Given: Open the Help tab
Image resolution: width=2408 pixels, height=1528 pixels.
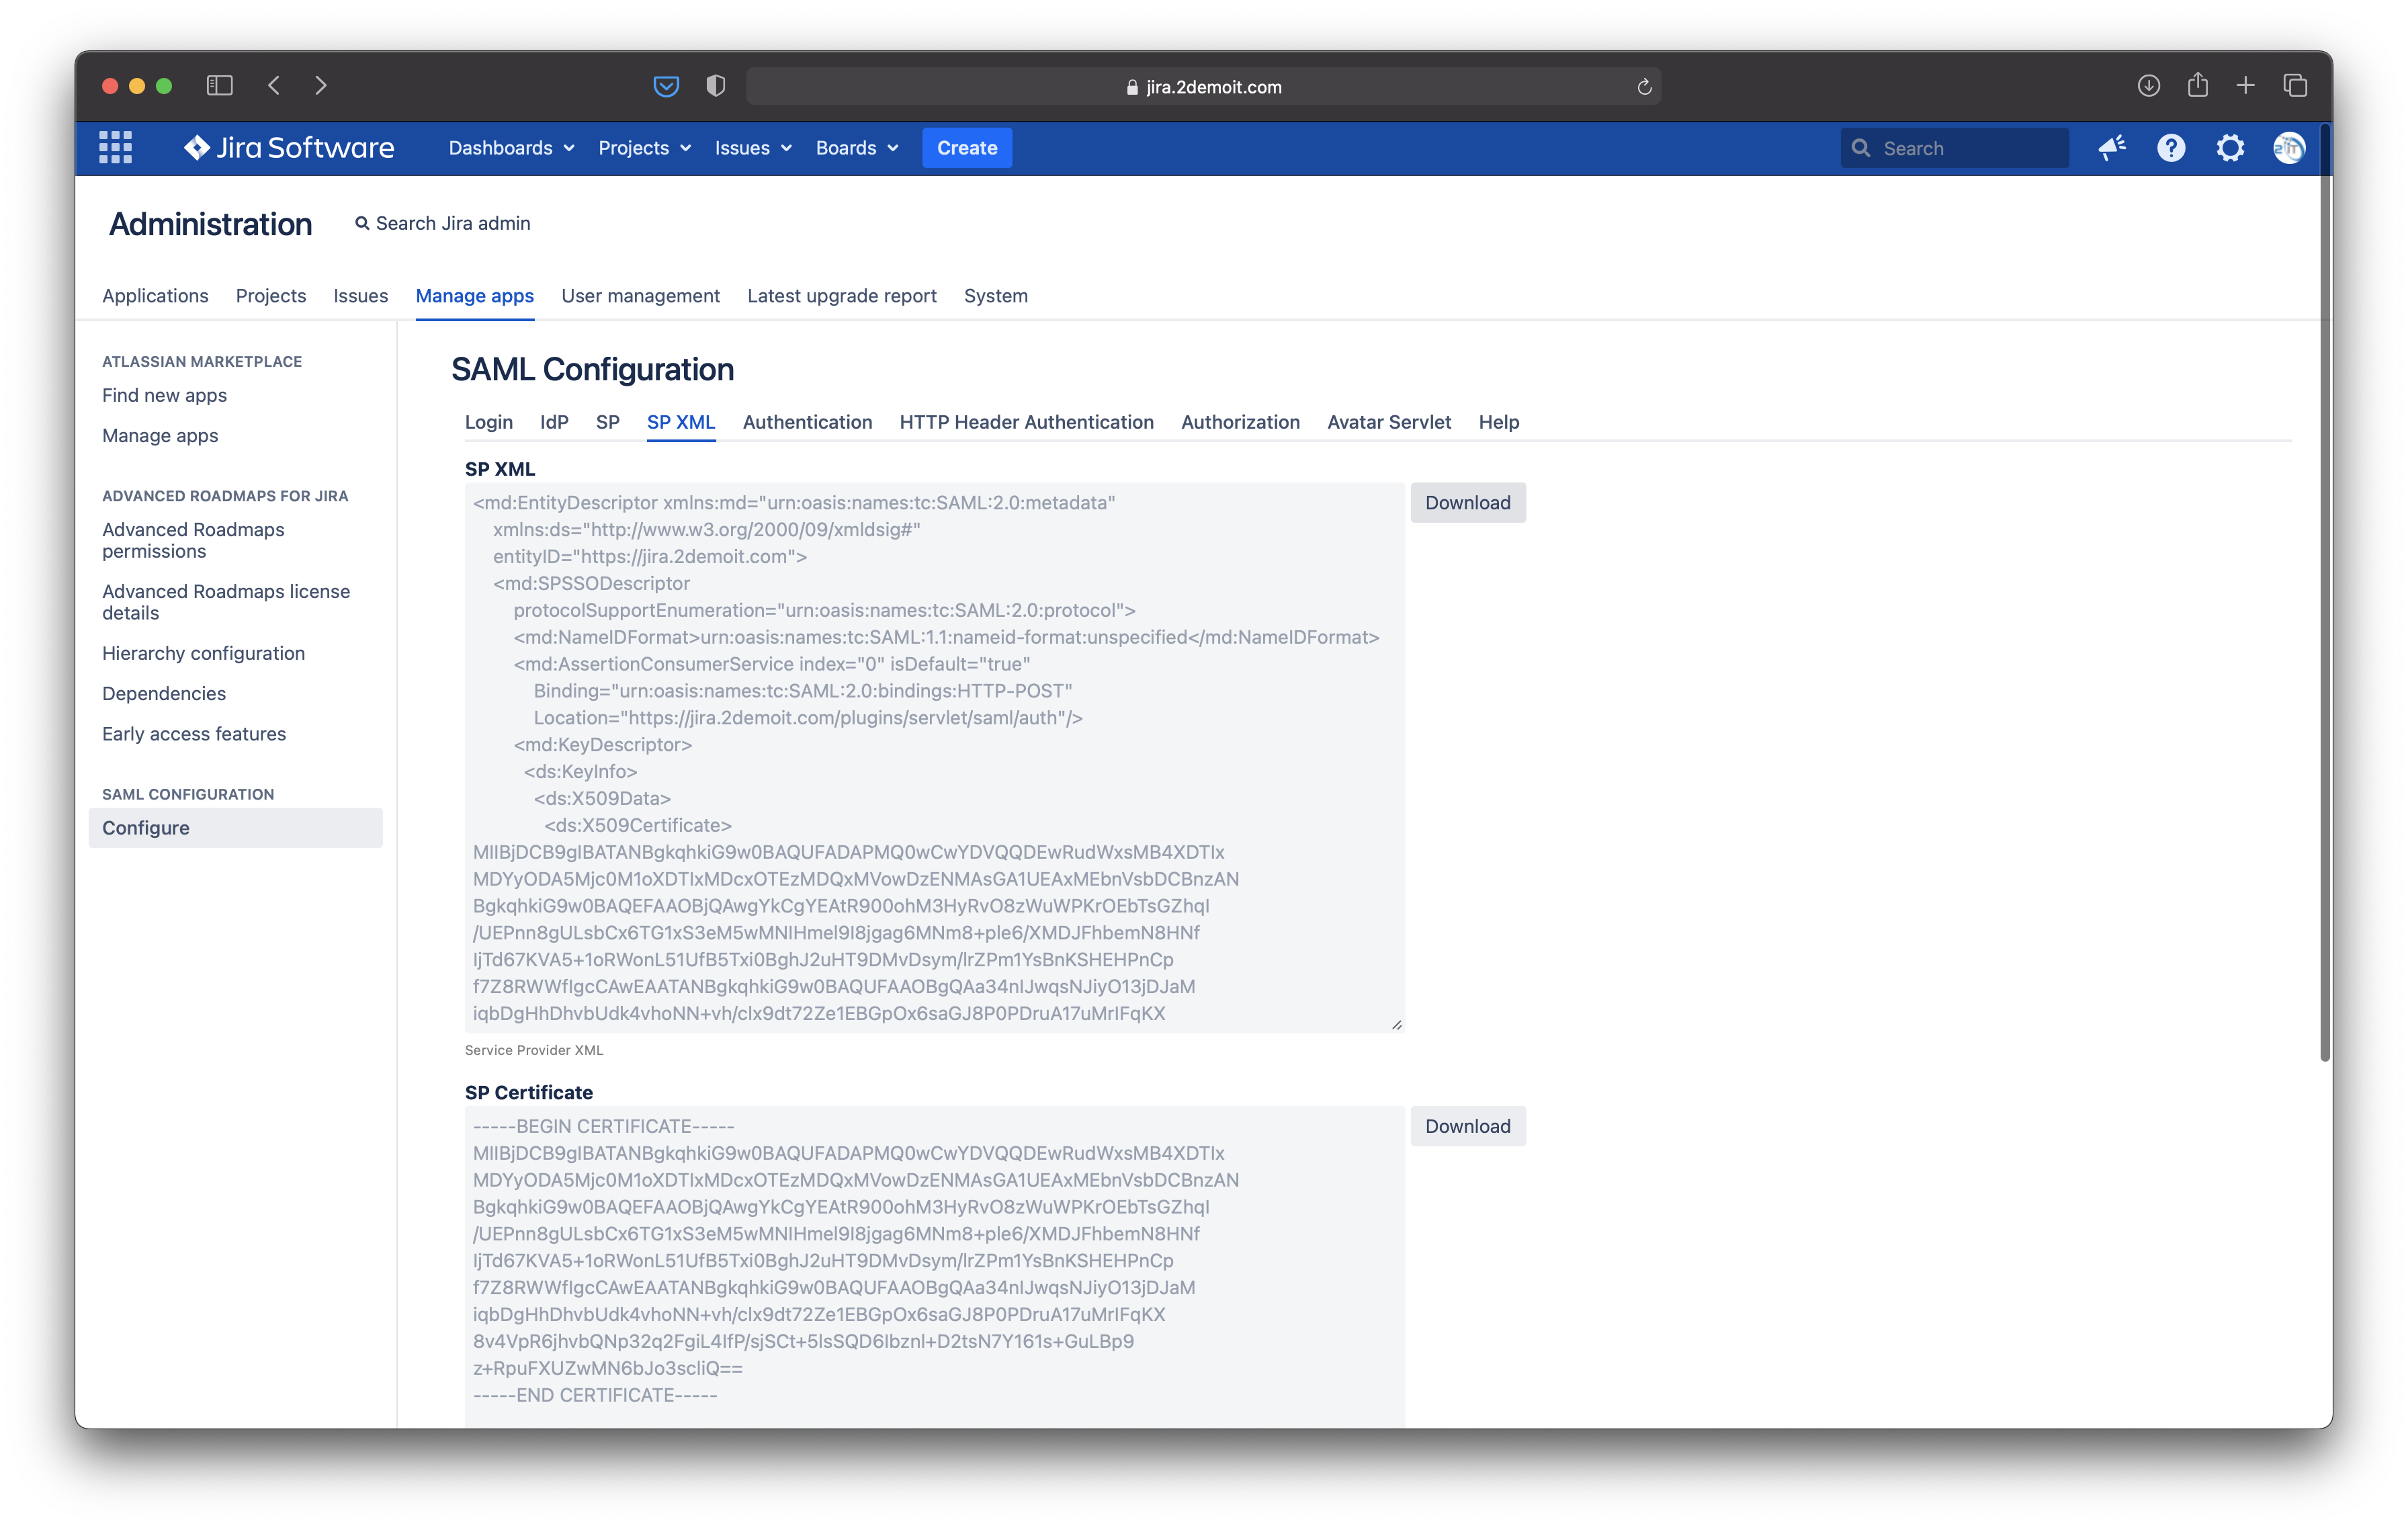Looking at the screenshot, I should pos(1499,422).
